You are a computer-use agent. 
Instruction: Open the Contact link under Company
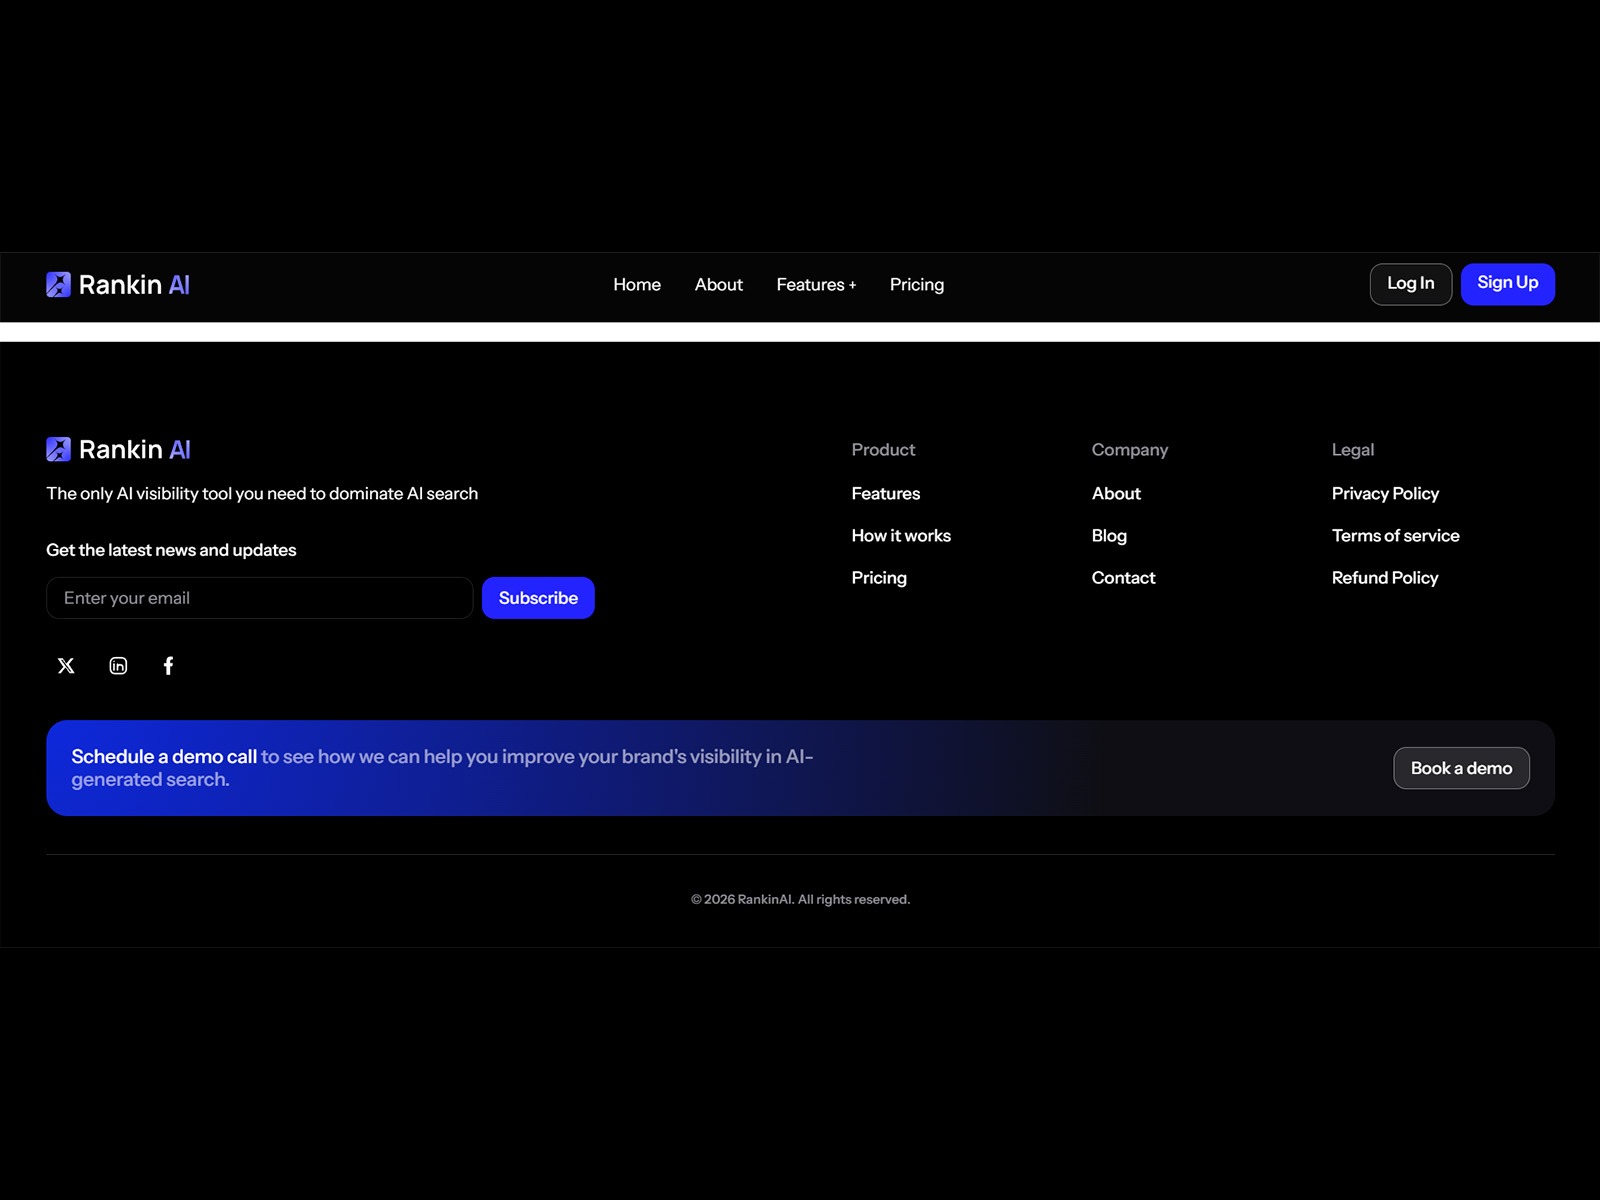1123,578
